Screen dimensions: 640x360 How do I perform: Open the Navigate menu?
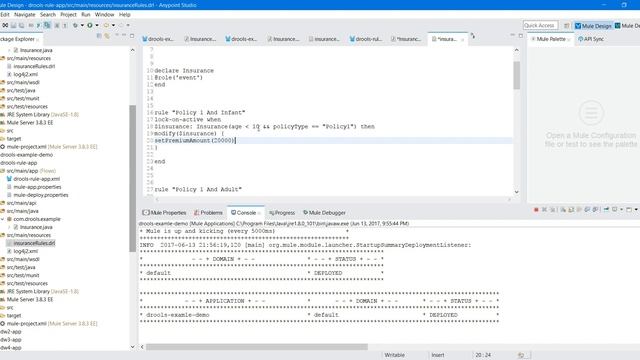coord(24,14)
